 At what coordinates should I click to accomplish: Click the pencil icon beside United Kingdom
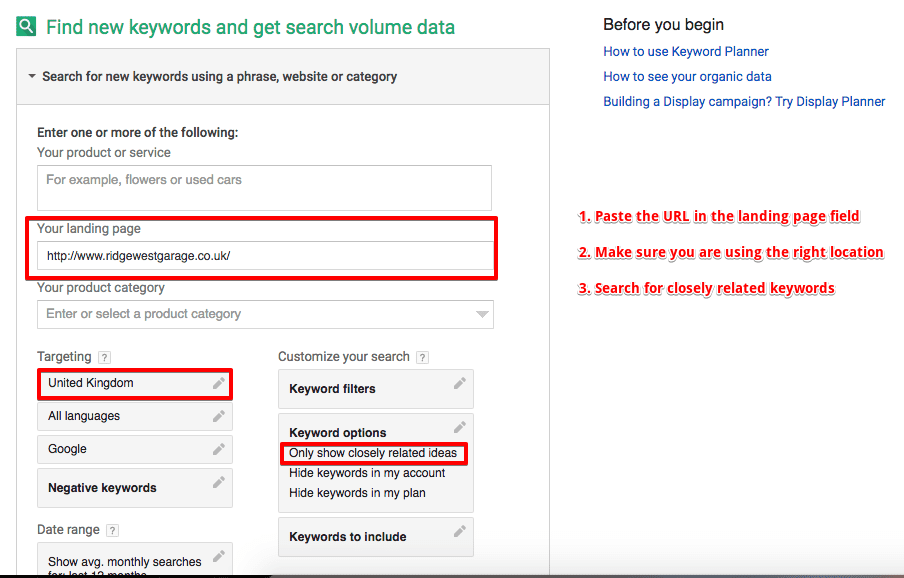click(218, 383)
